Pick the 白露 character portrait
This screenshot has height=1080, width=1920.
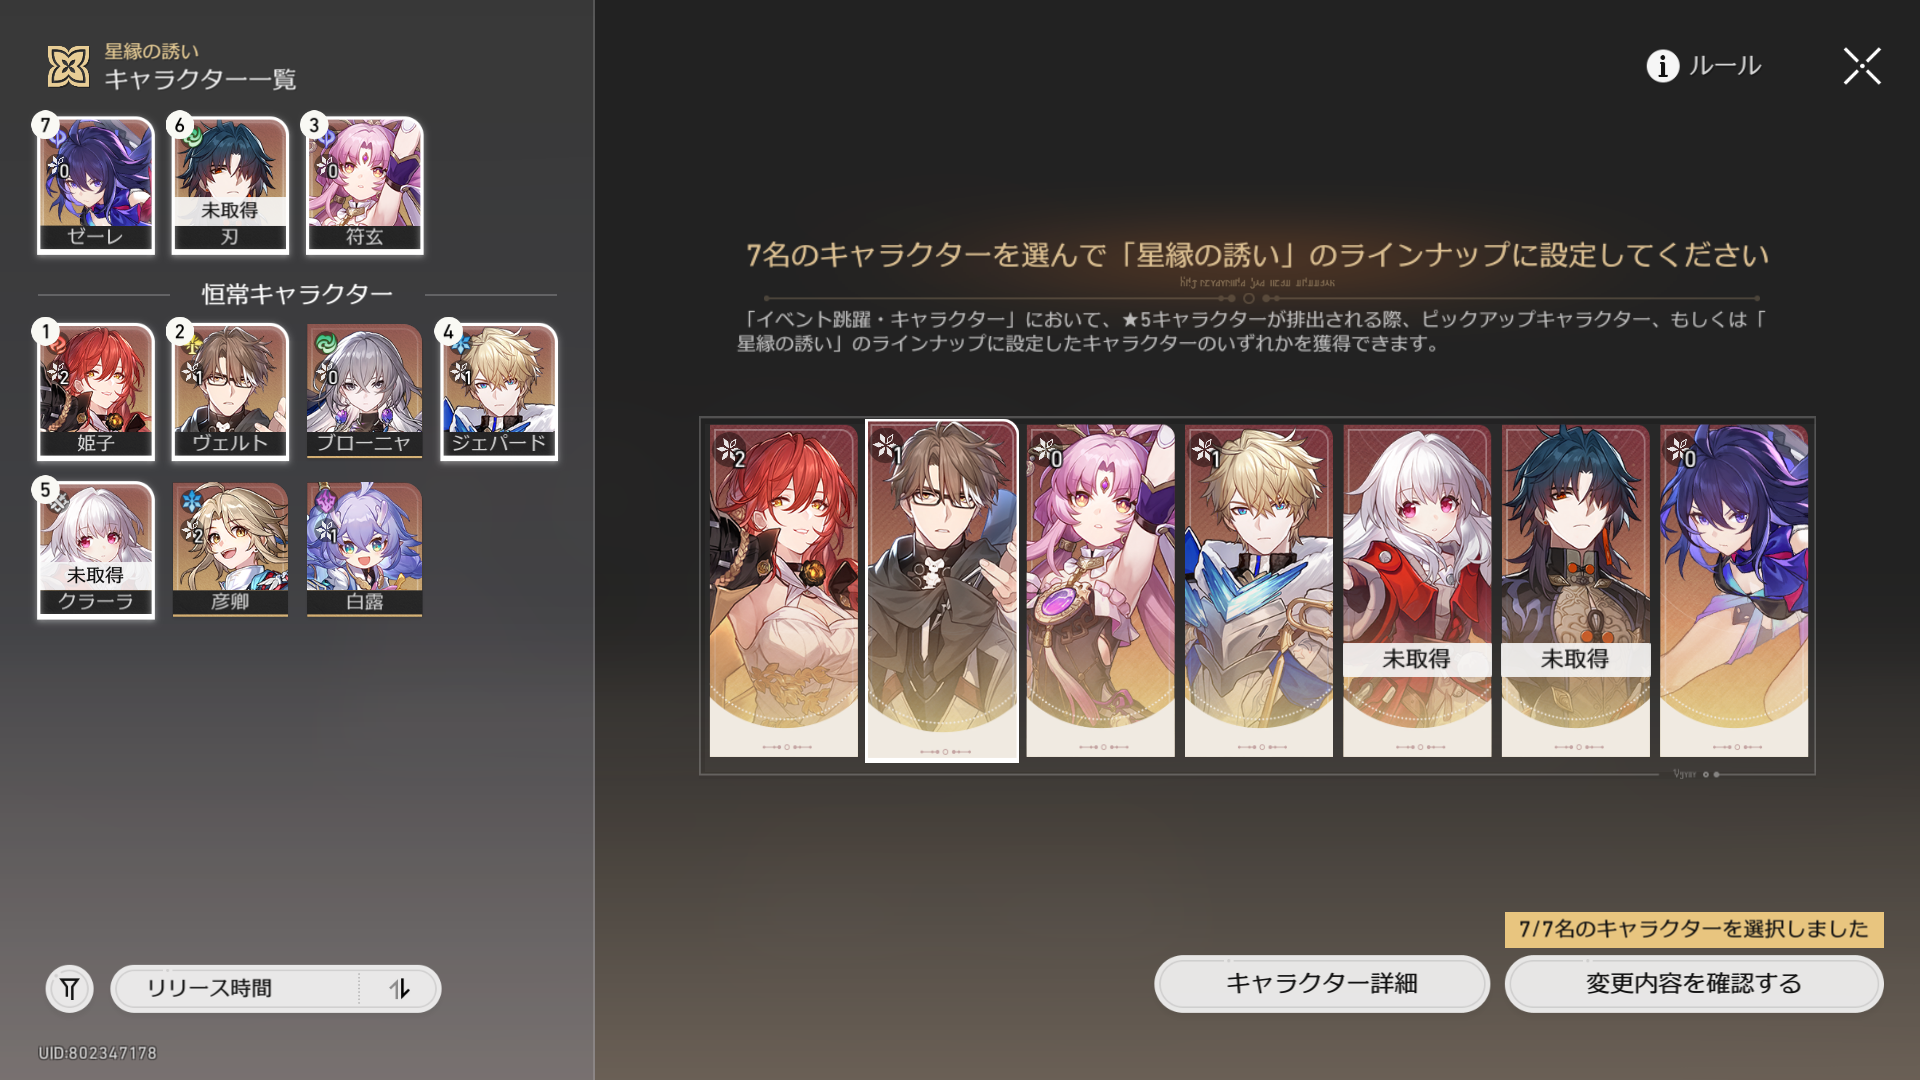364,549
